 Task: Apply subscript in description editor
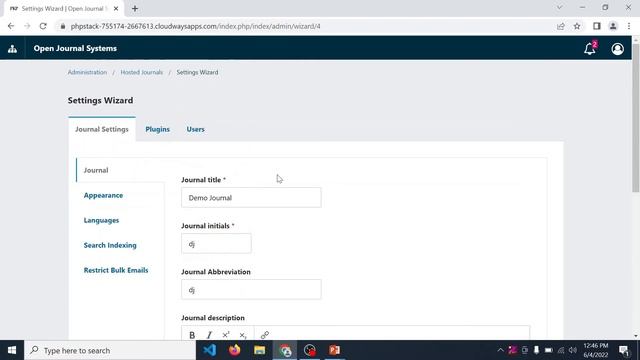pyautogui.click(x=243, y=335)
